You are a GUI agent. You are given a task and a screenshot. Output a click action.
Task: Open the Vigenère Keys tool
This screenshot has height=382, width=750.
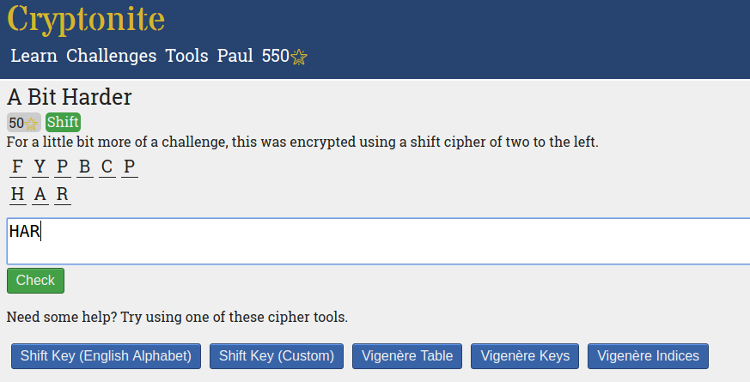click(525, 356)
